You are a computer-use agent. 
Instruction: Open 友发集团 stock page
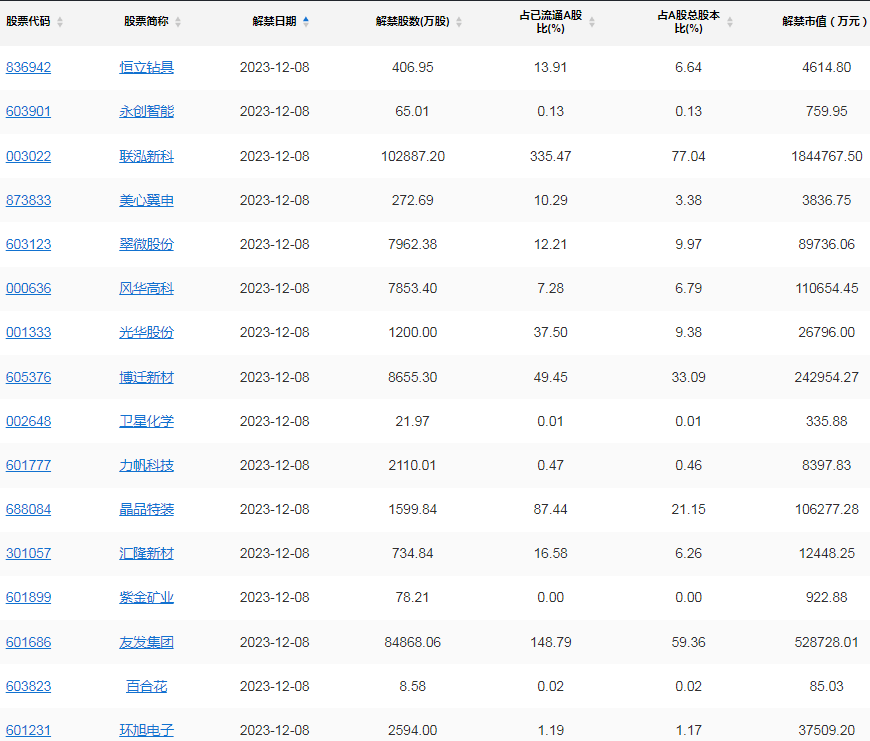(x=146, y=642)
